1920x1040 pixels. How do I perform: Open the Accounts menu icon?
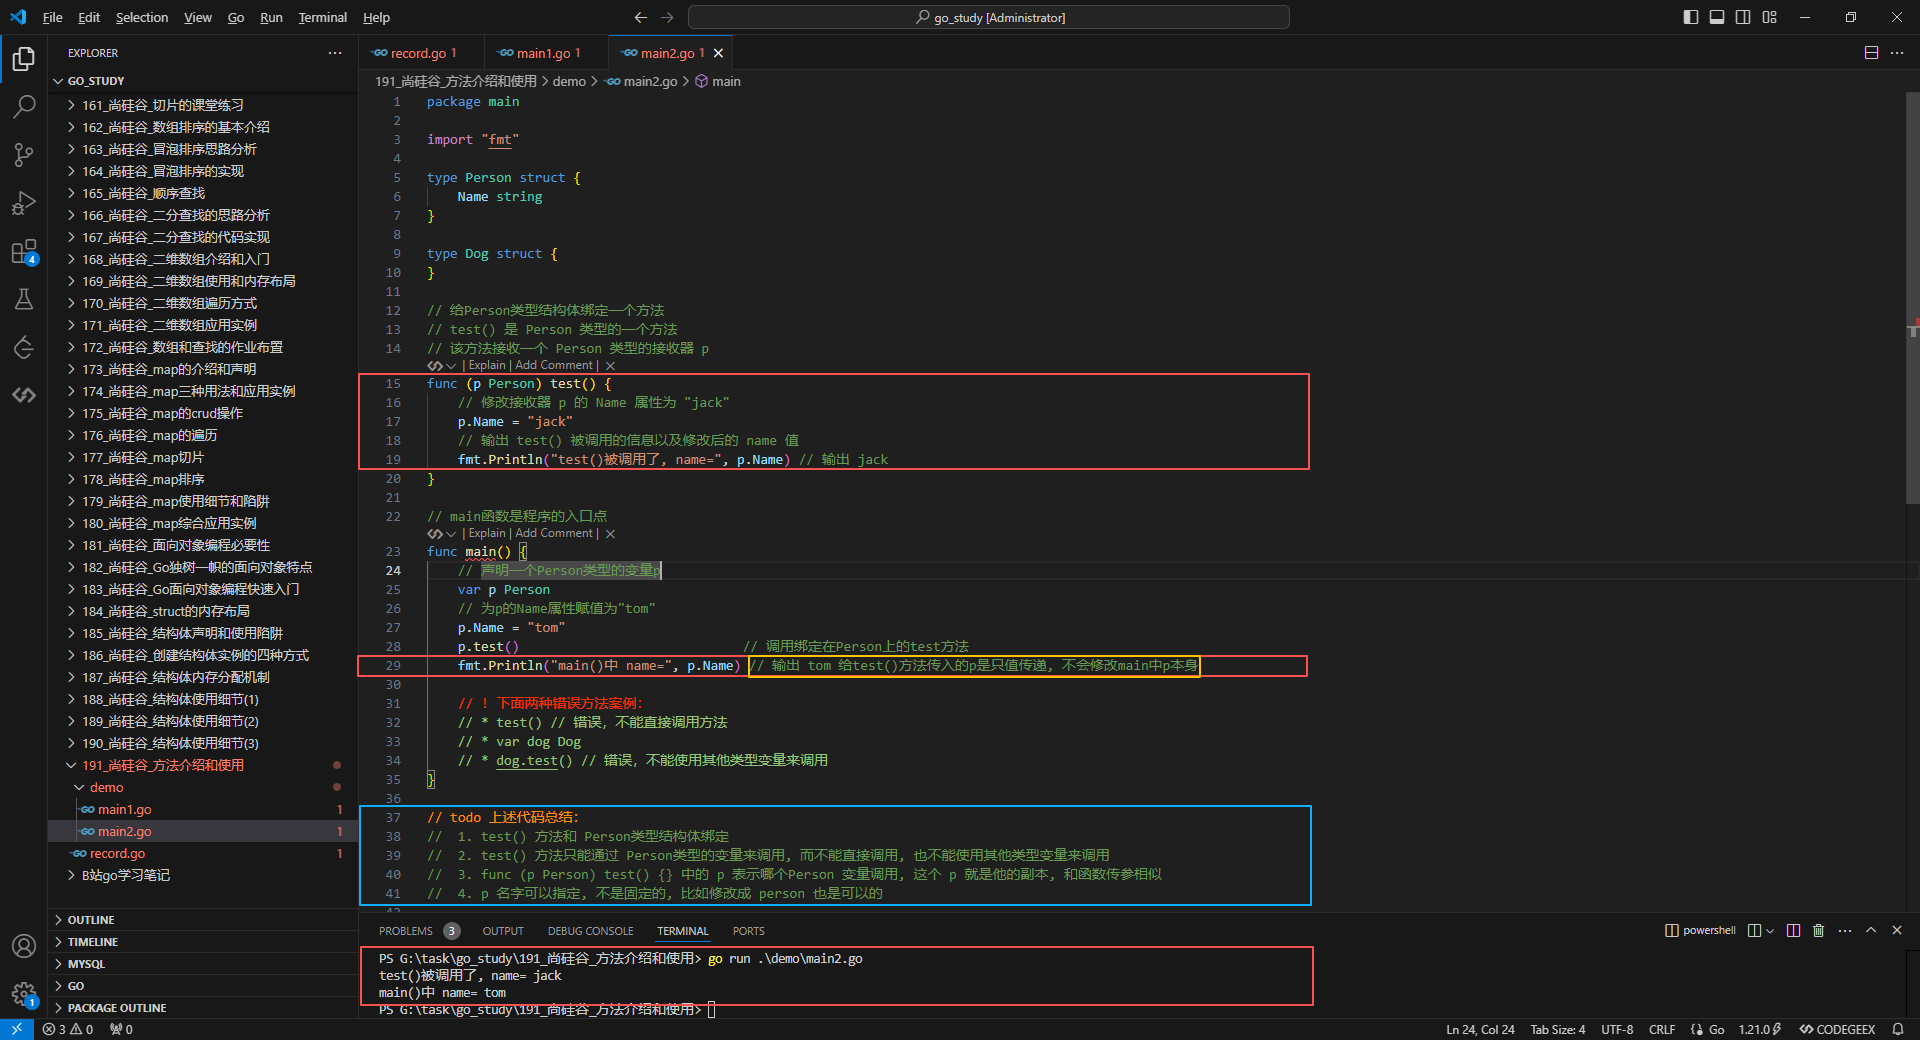24,946
